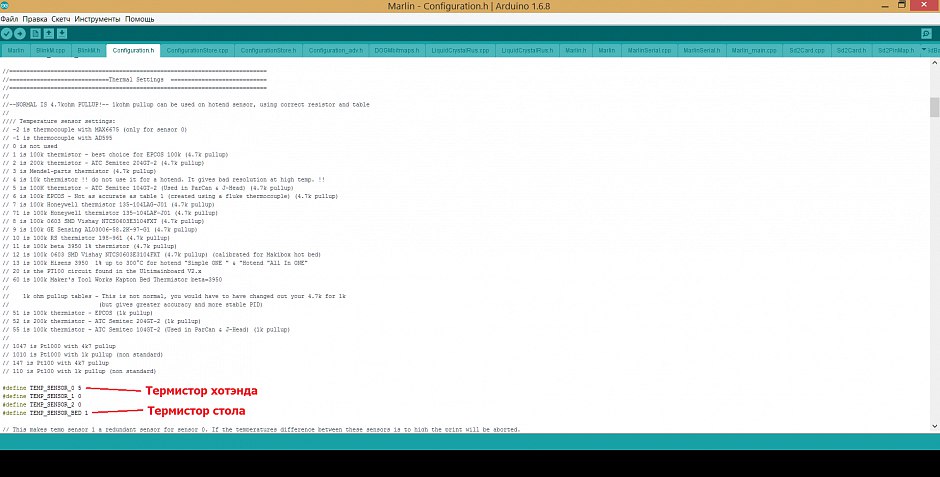Switch to the ConfigurationStore.h tab
940x477 pixels.
pos(268,50)
